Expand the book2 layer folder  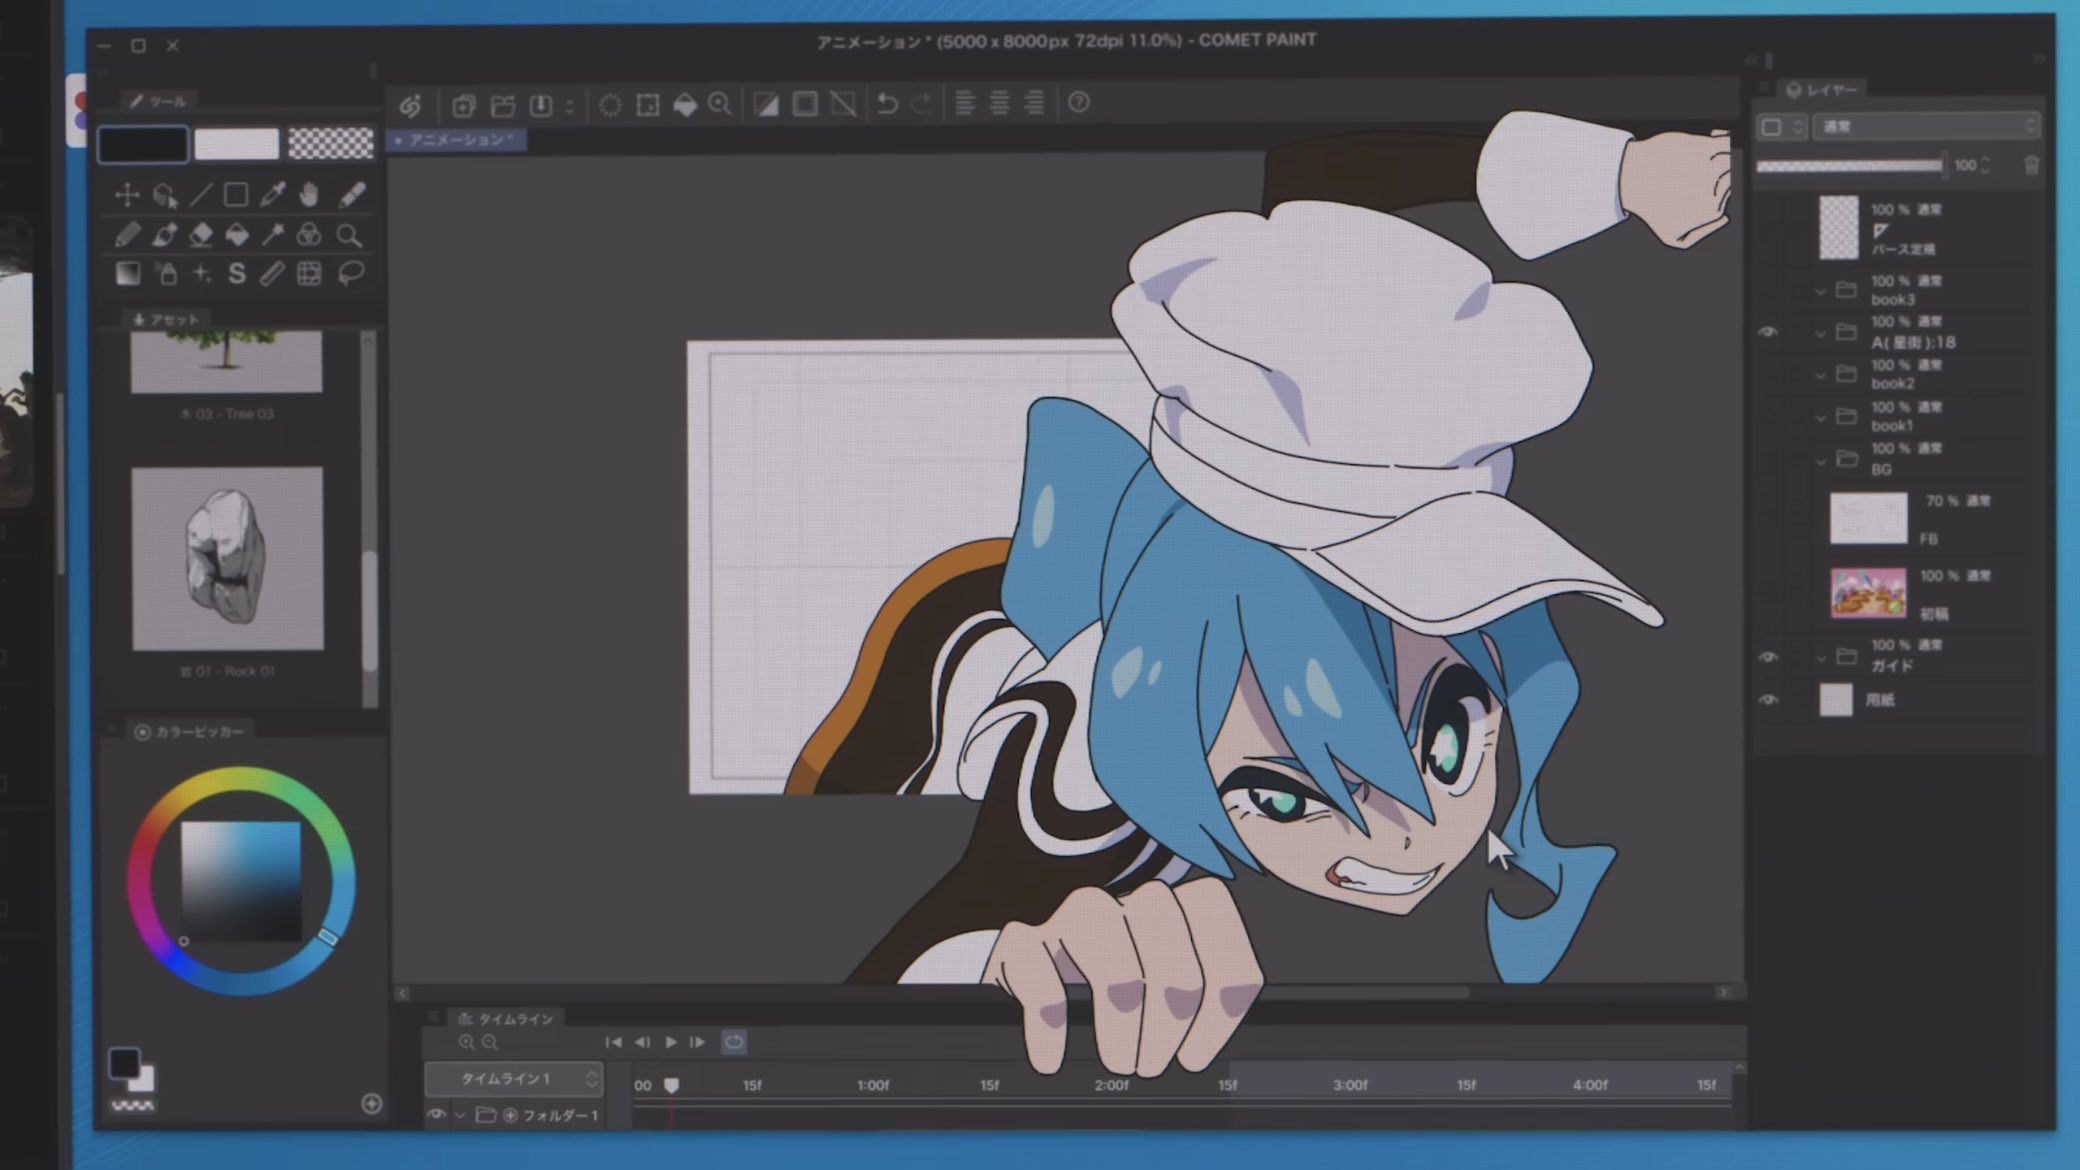click(1820, 375)
